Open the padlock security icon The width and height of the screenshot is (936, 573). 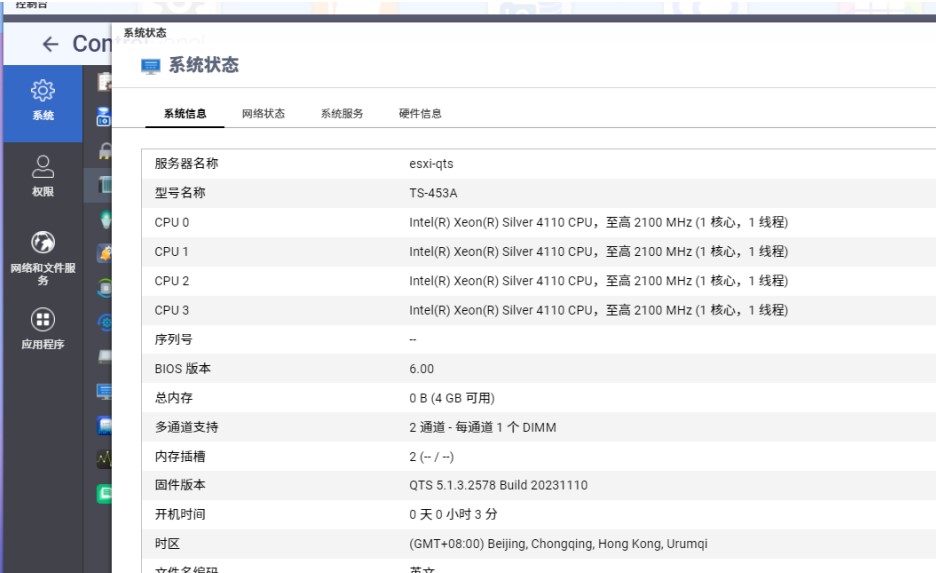point(105,150)
